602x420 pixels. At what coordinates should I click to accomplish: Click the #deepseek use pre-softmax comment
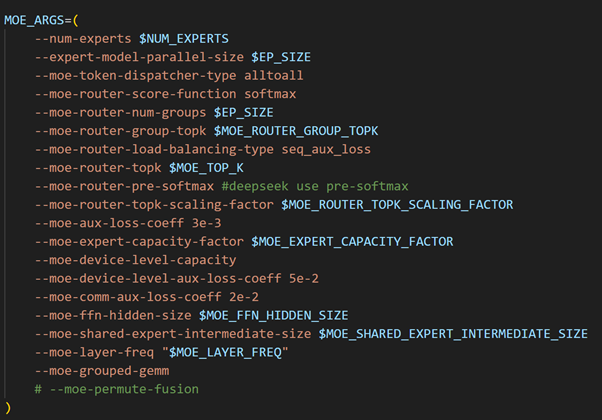click(315, 186)
